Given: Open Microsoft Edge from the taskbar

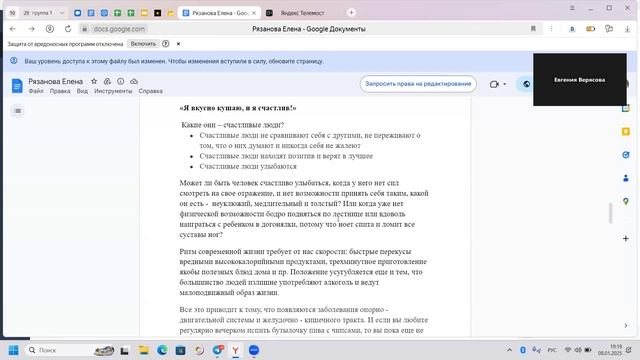Looking at the screenshot, I should [x=162, y=350].
